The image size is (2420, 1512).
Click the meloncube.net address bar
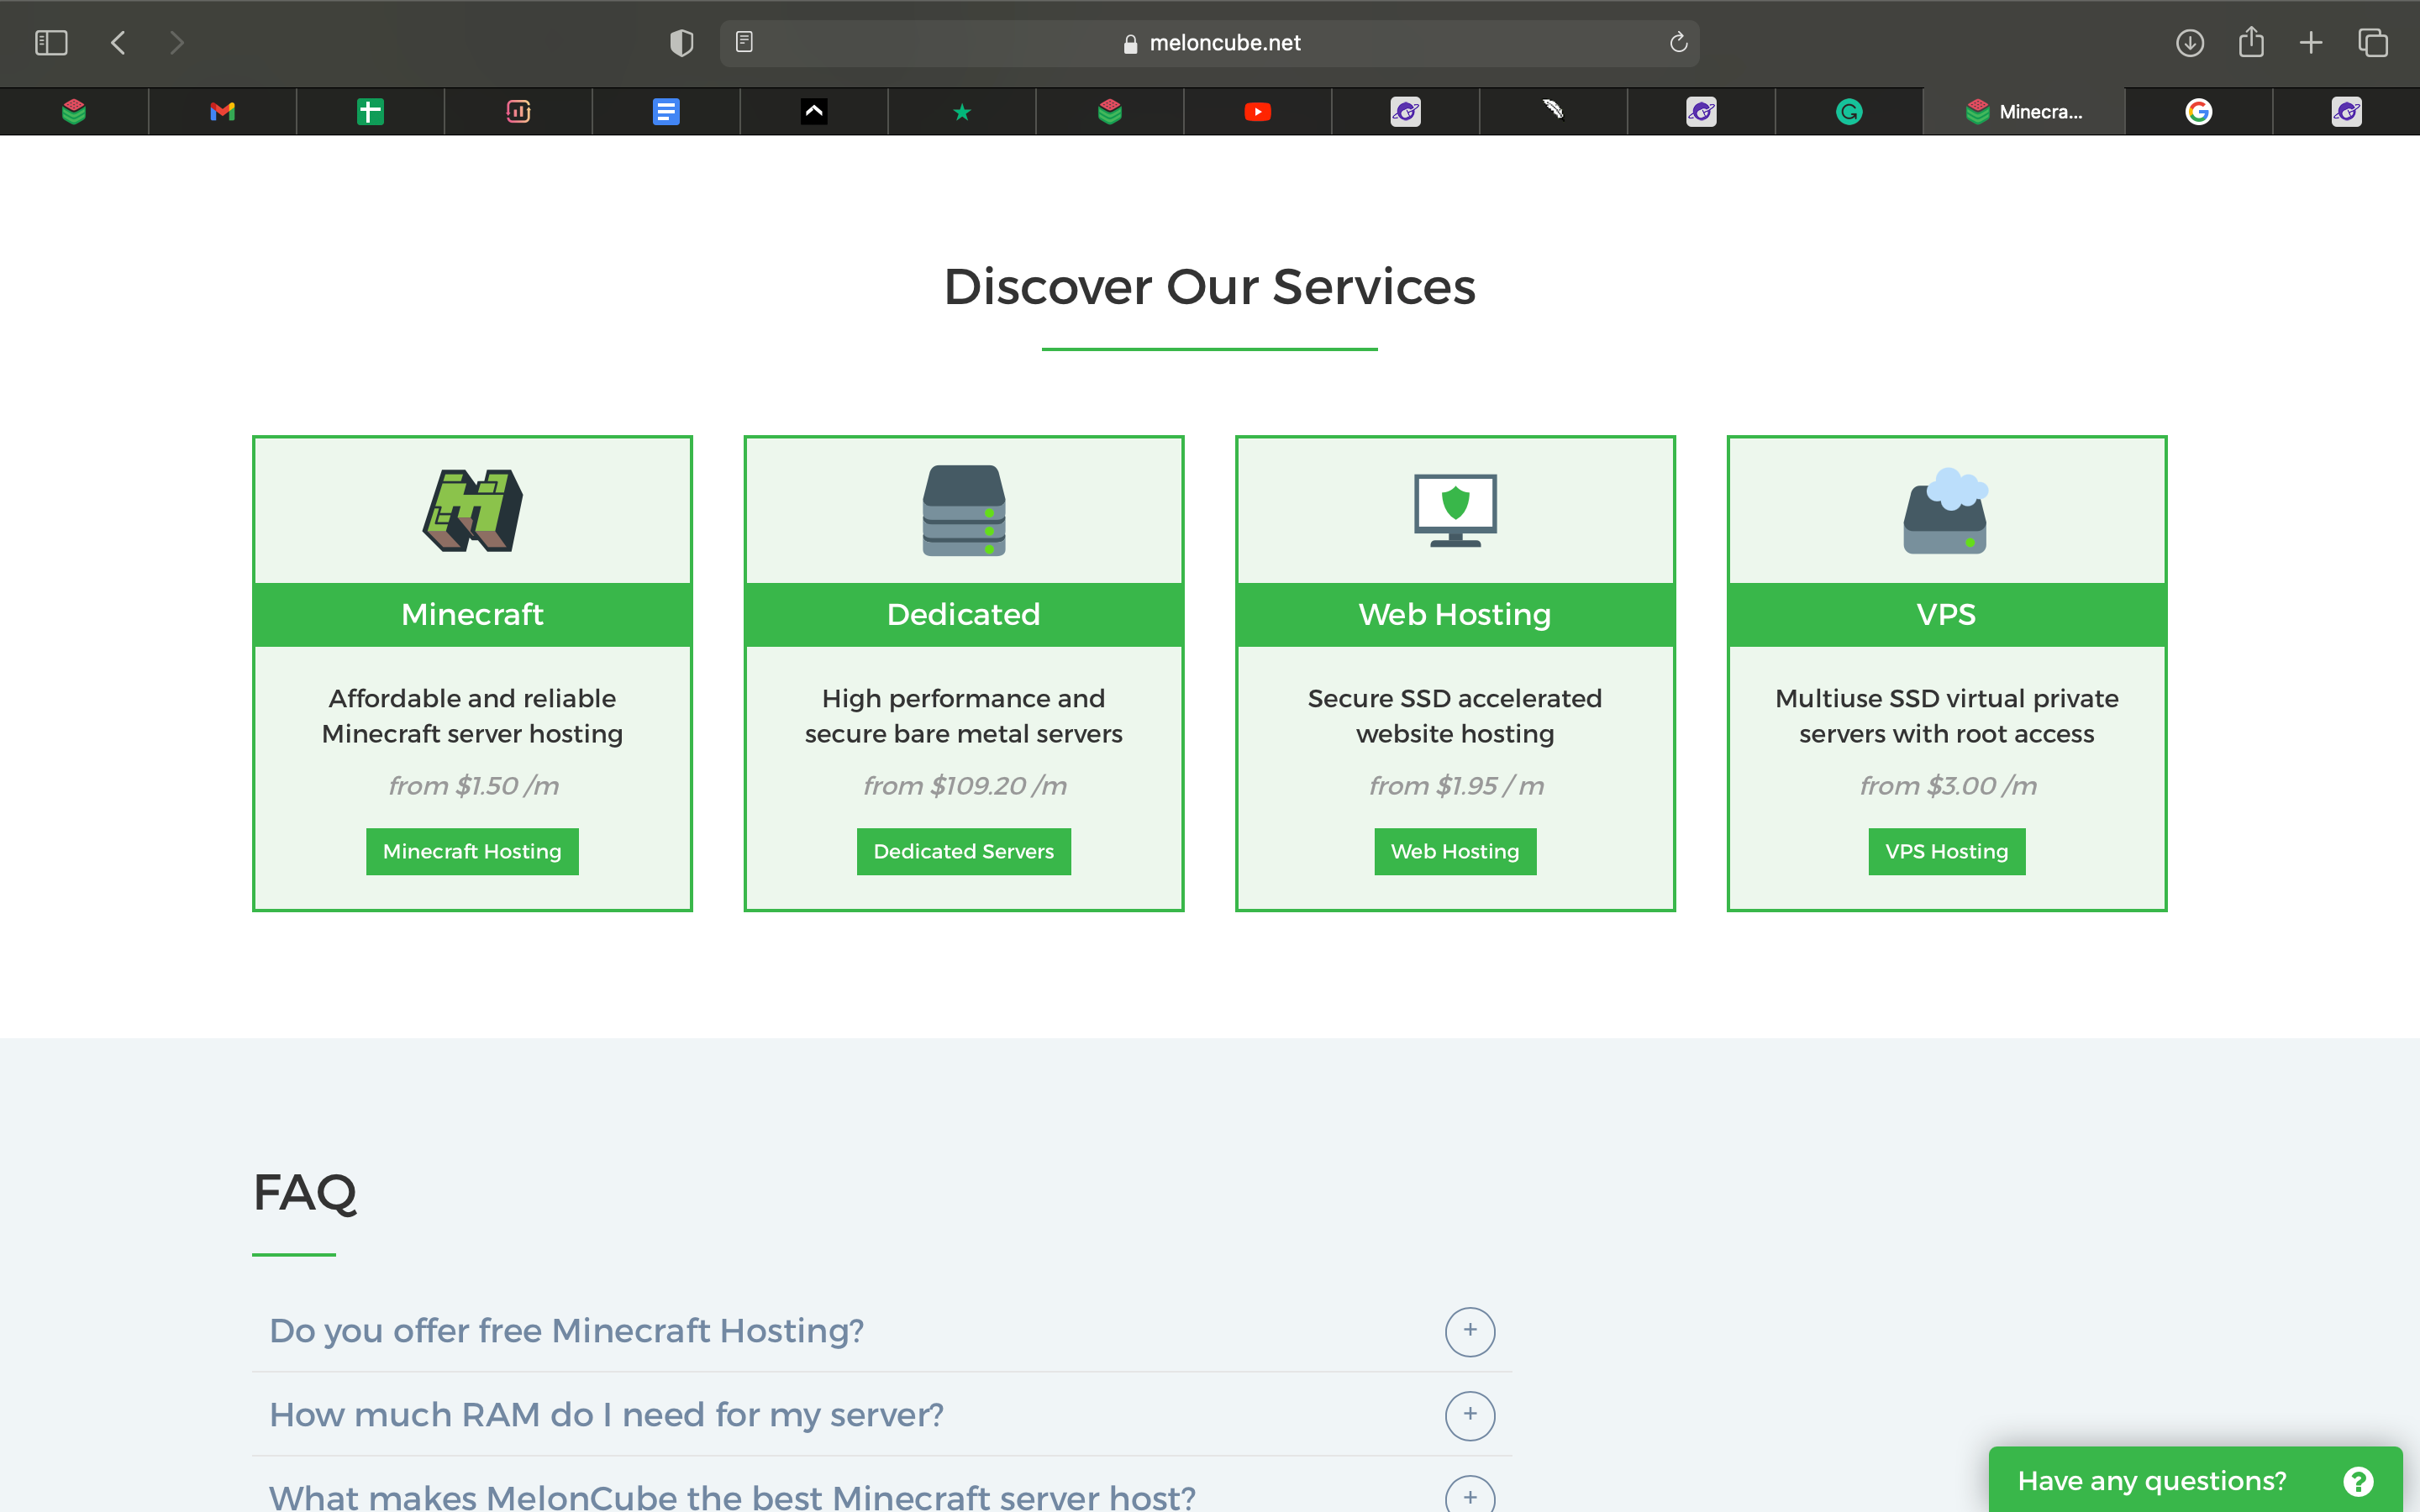1209,43
